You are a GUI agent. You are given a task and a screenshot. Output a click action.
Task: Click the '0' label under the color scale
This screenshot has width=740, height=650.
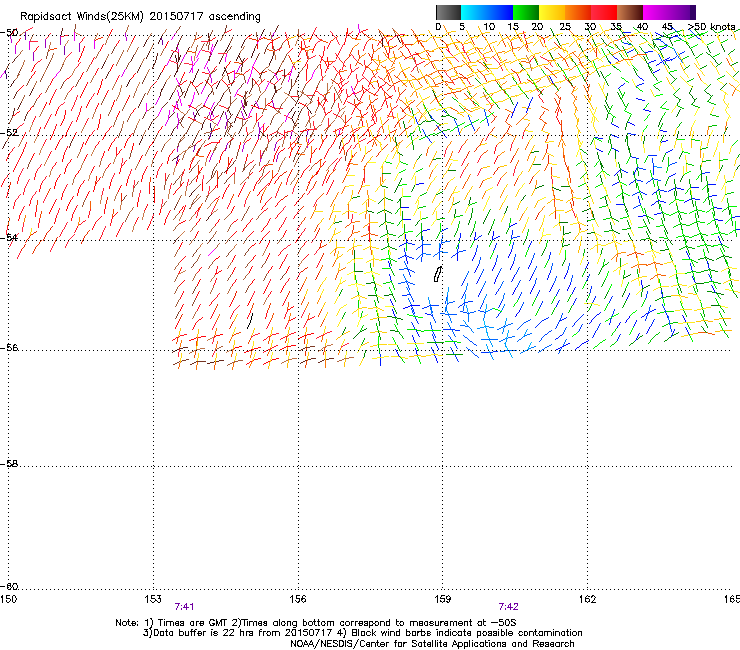(x=438, y=27)
